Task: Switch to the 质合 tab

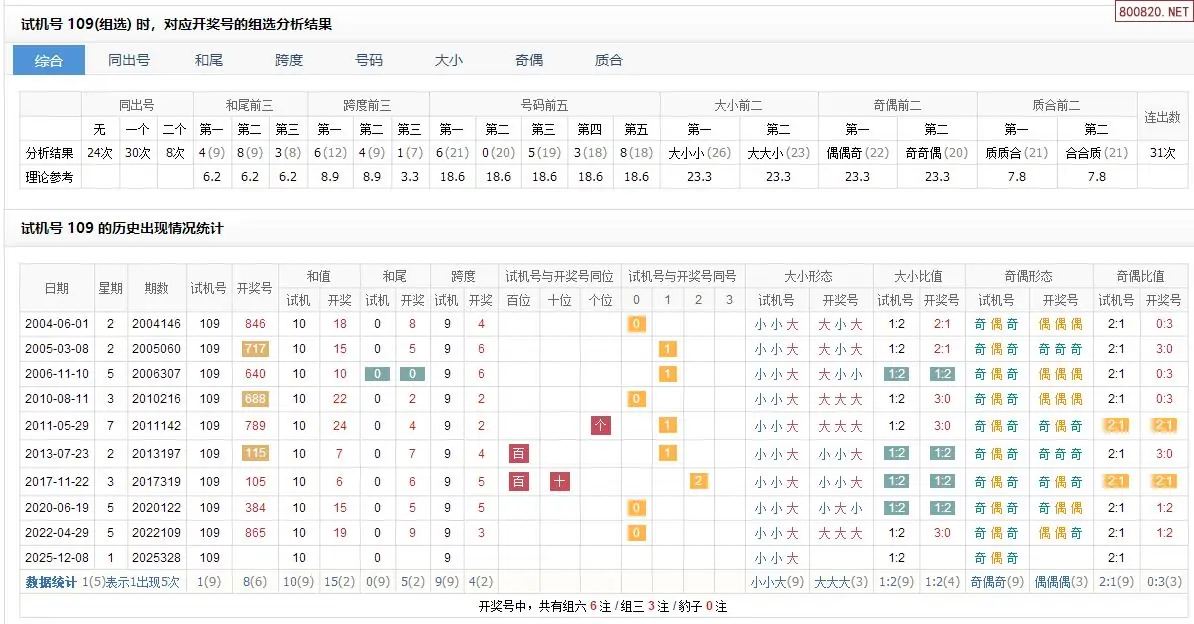Action: [609, 61]
